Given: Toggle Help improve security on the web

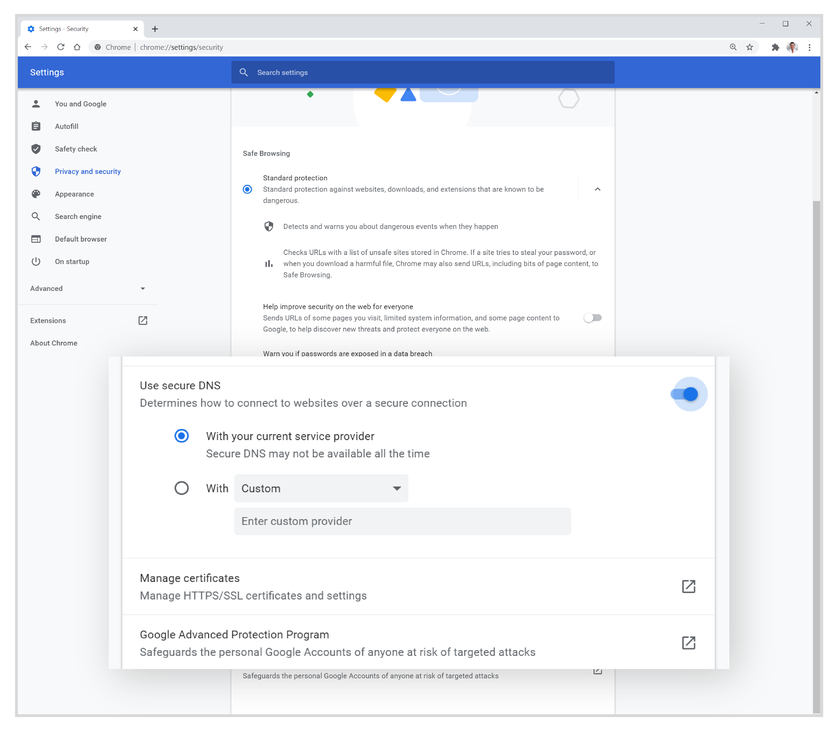Looking at the screenshot, I should (592, 318).
